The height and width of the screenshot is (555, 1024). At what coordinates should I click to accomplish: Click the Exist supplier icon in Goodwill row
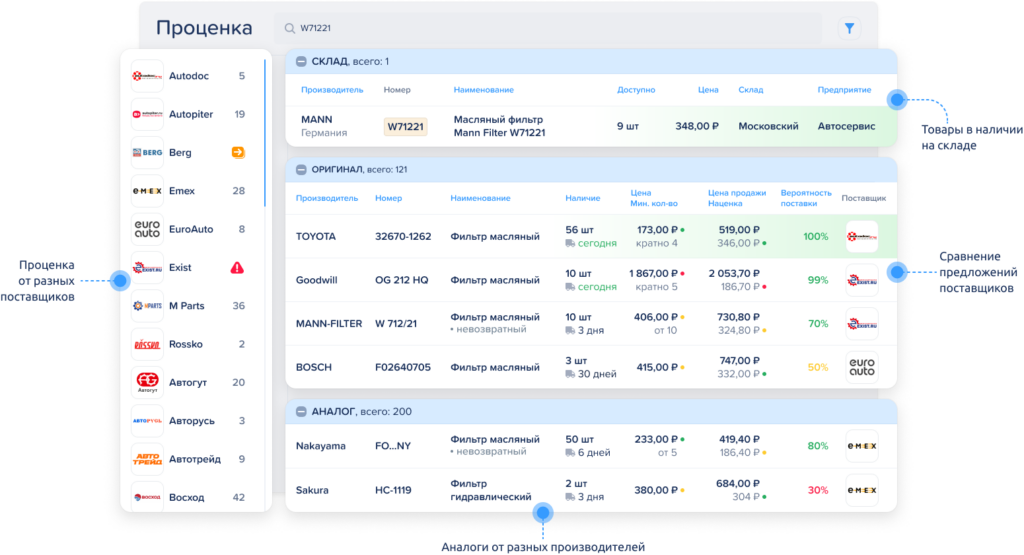tap(861, 280)
